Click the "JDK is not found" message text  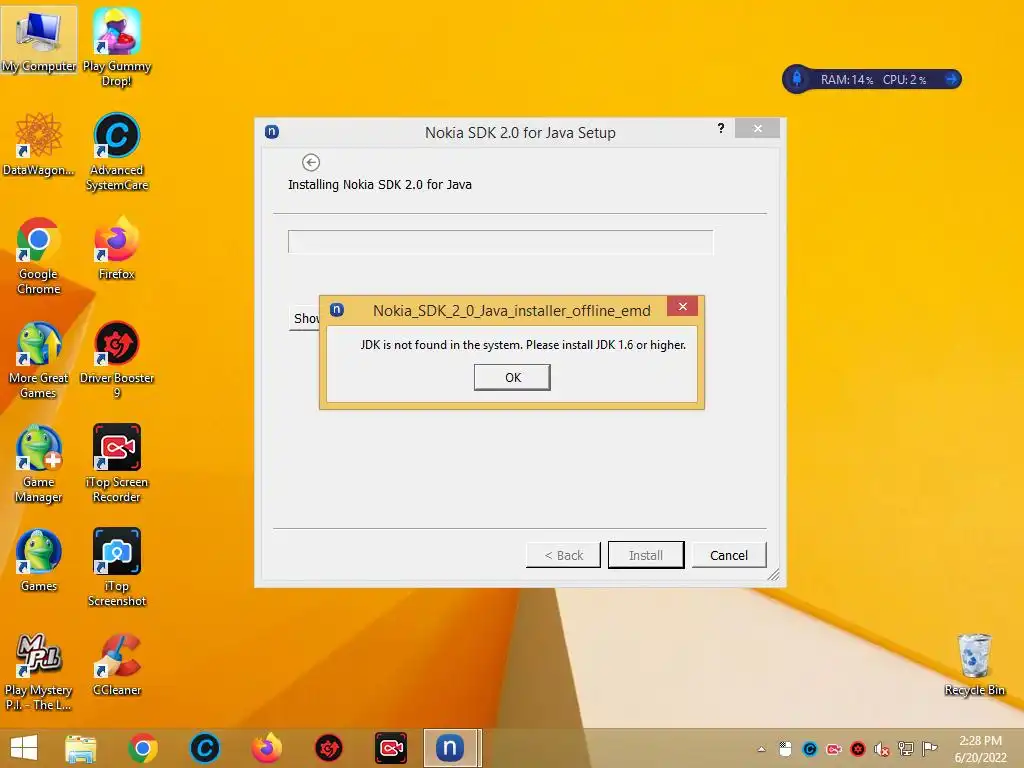pos(523,345)
